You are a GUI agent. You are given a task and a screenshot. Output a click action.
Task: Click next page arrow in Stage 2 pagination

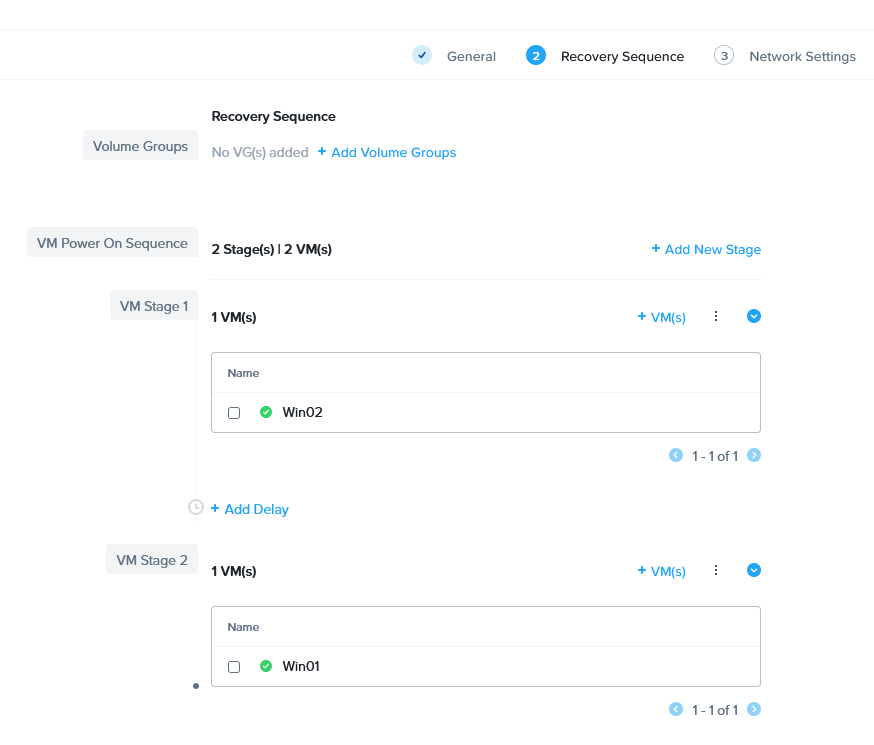pyautogui.click(x=754, y=709)
